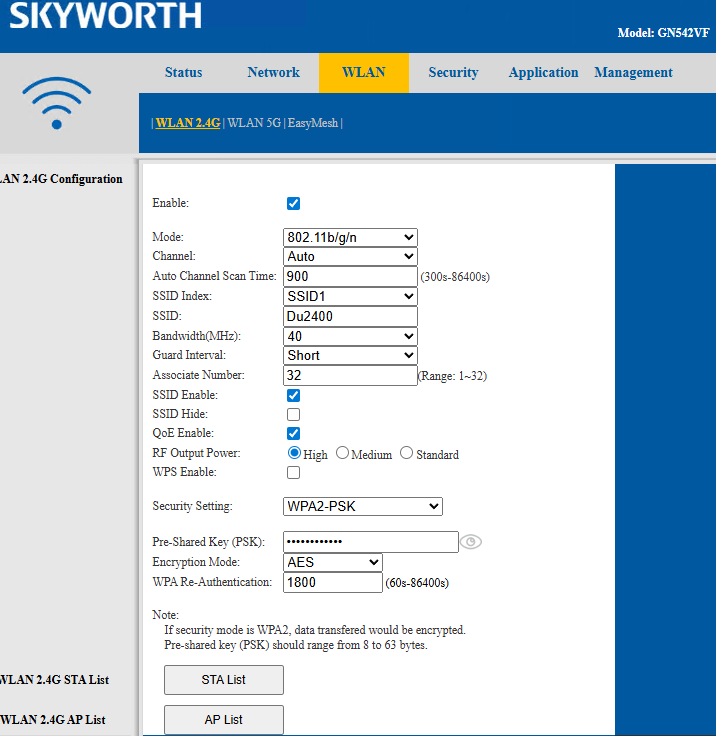Select Medium RF output power
The width and height of the screenshot is (716, 736).
click(x=342, y=453)
